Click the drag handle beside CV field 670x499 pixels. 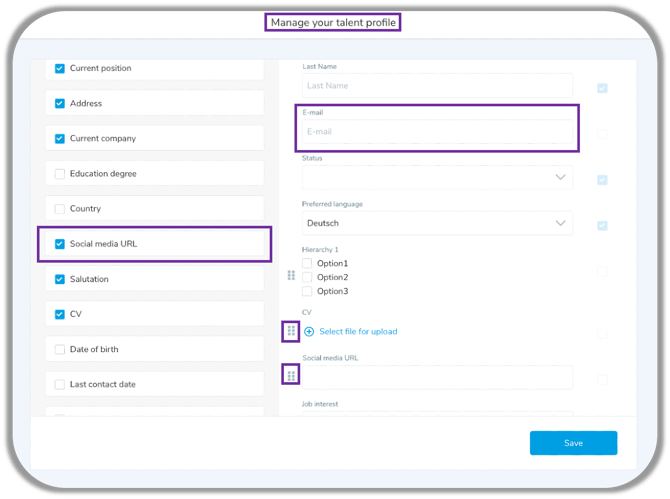[291, 331]
